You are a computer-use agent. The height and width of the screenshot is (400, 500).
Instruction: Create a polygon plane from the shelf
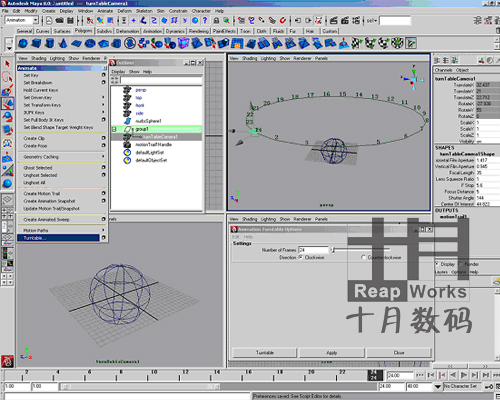click(x=76, y=43)
